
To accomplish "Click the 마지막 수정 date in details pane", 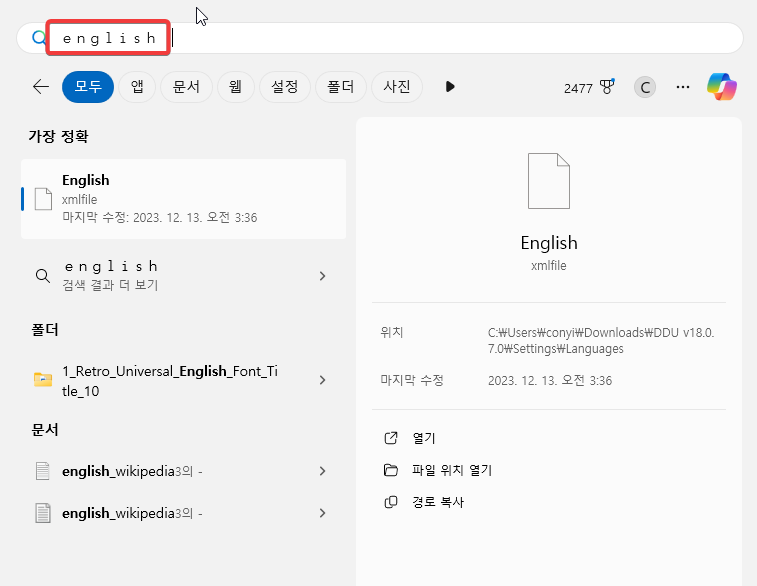I will click(550, 380).
